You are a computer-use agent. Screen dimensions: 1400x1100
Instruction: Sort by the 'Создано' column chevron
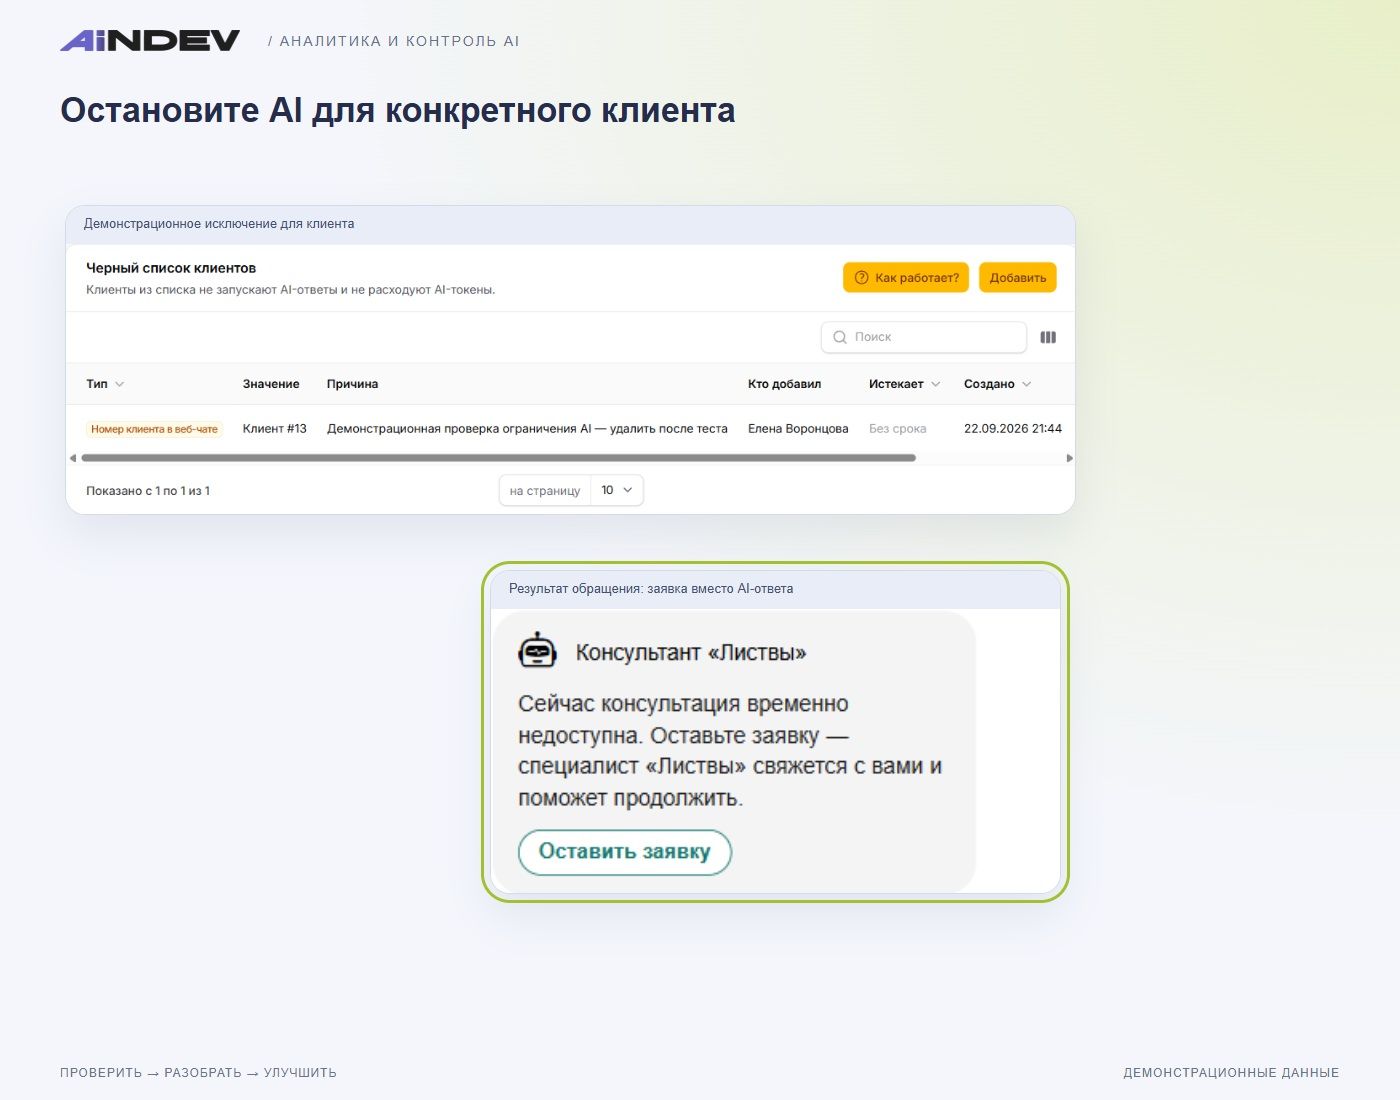1027,384
